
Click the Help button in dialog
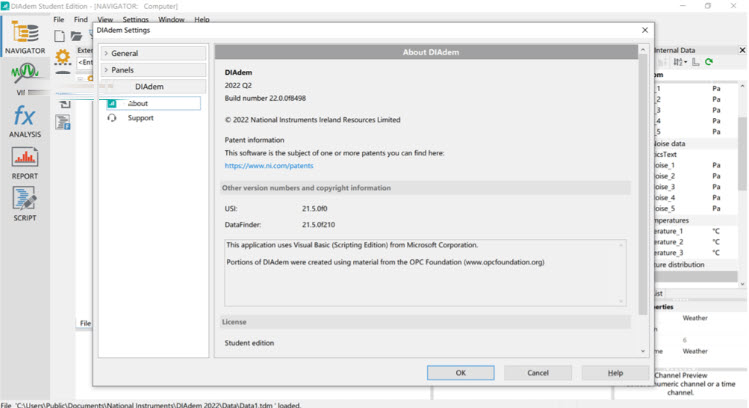point(615,372)
